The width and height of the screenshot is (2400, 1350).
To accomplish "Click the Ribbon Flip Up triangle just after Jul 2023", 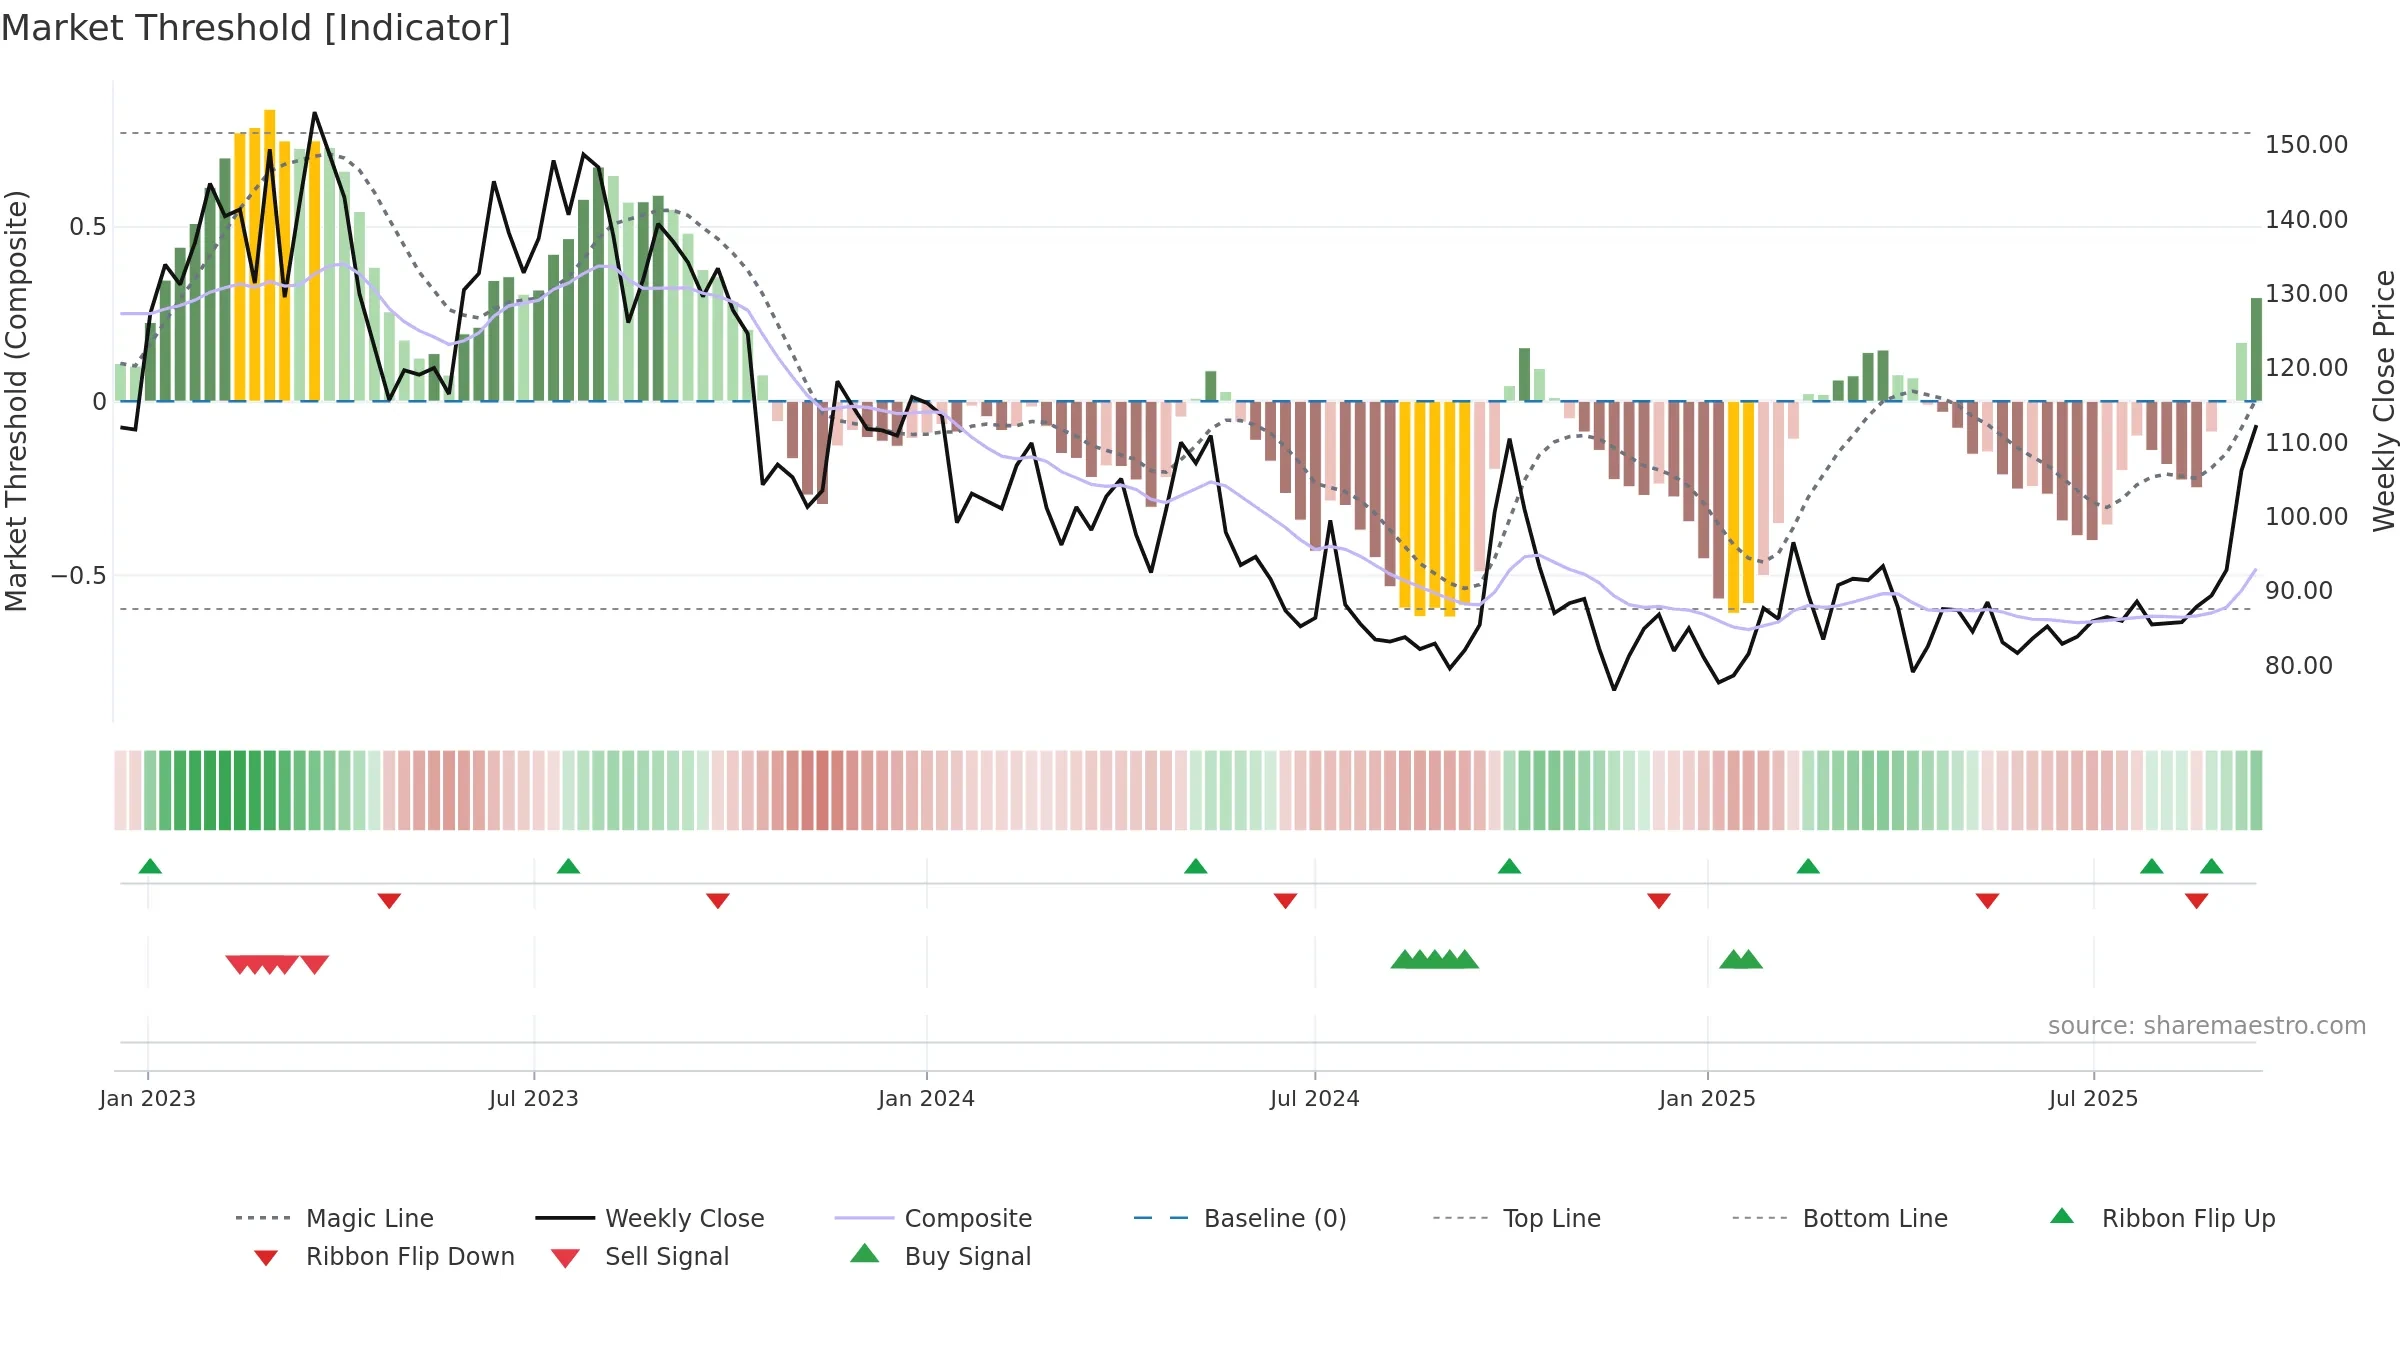I will click(568, 866).
